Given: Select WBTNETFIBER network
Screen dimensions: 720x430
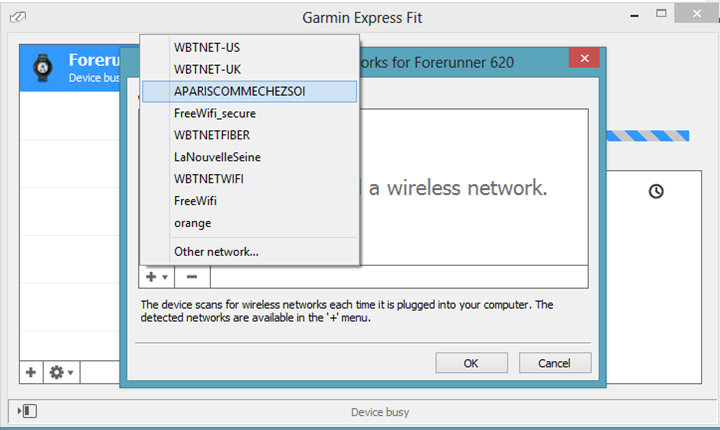Looking at the screenshot, I should pos(249,135).
